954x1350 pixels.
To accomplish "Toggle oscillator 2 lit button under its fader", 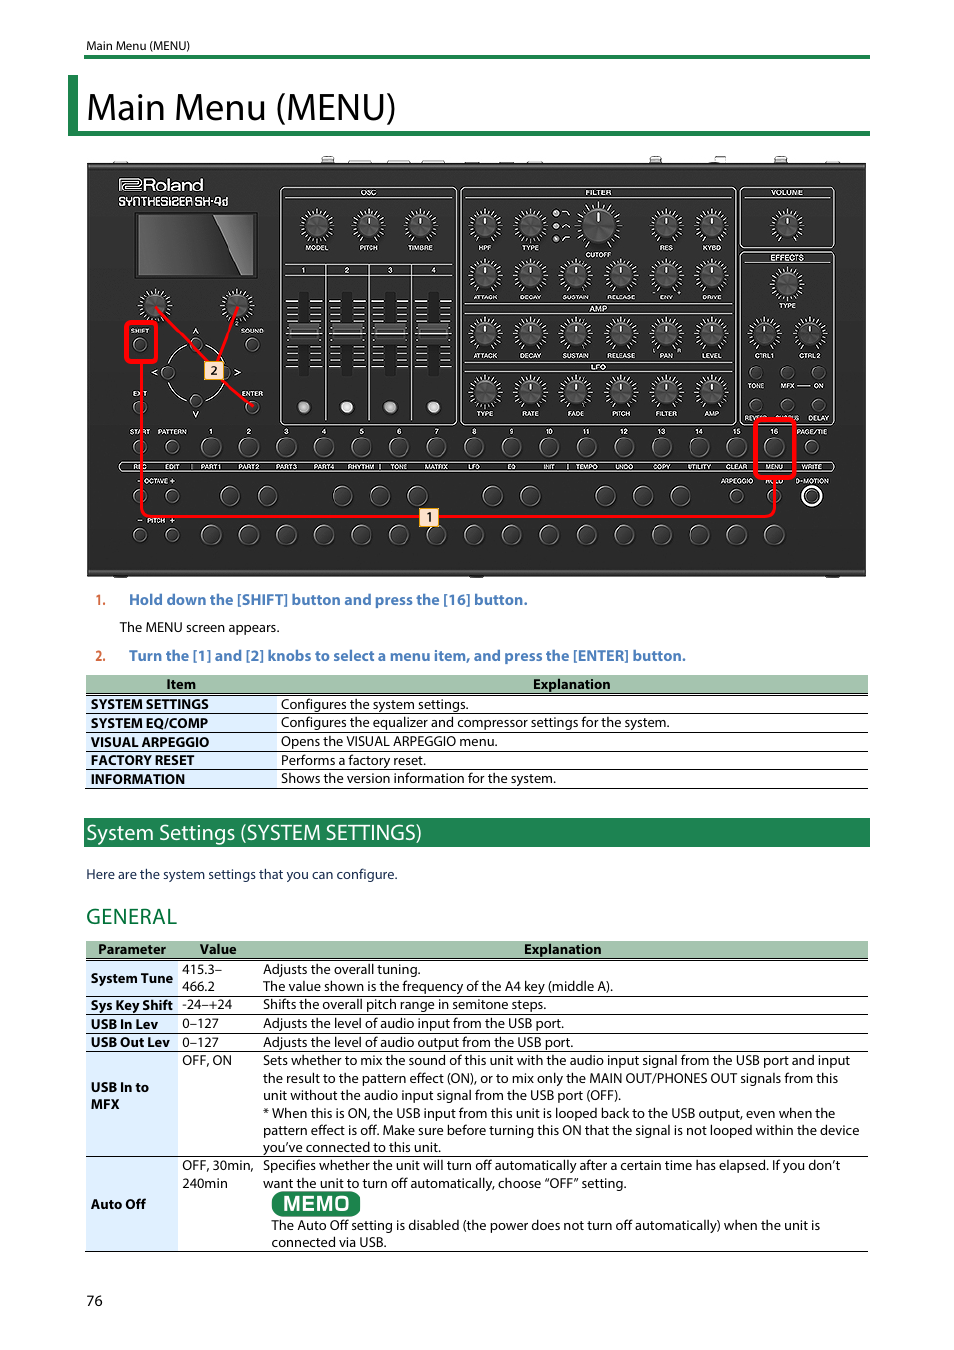I will pyautogui.click(x=347, y=407).
